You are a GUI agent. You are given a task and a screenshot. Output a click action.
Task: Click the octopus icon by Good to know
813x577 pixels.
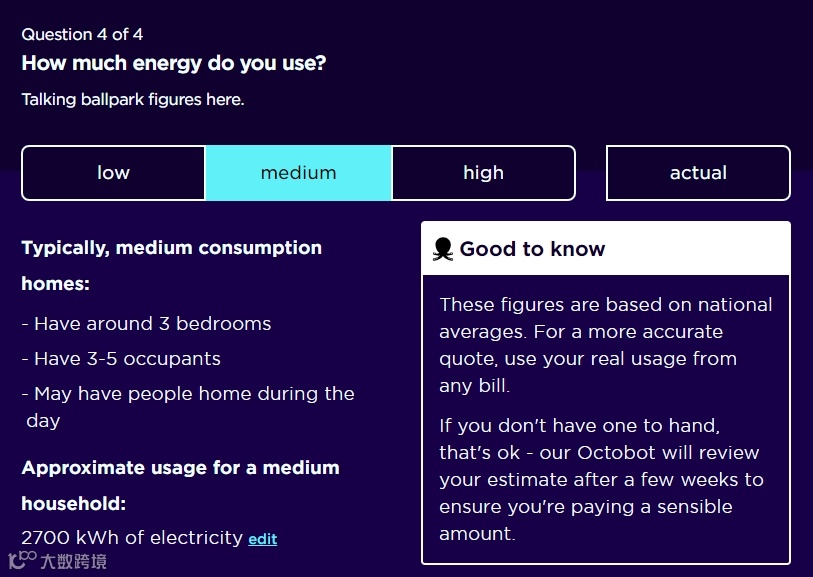tap(442, 249)
